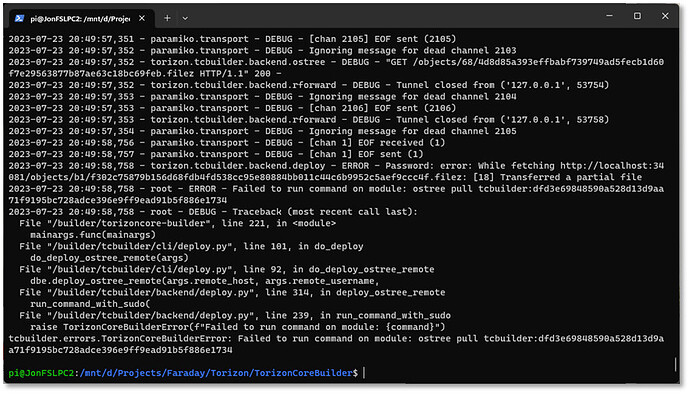Click the "/builder/torizoncore-builder" file path

(129, 223)
